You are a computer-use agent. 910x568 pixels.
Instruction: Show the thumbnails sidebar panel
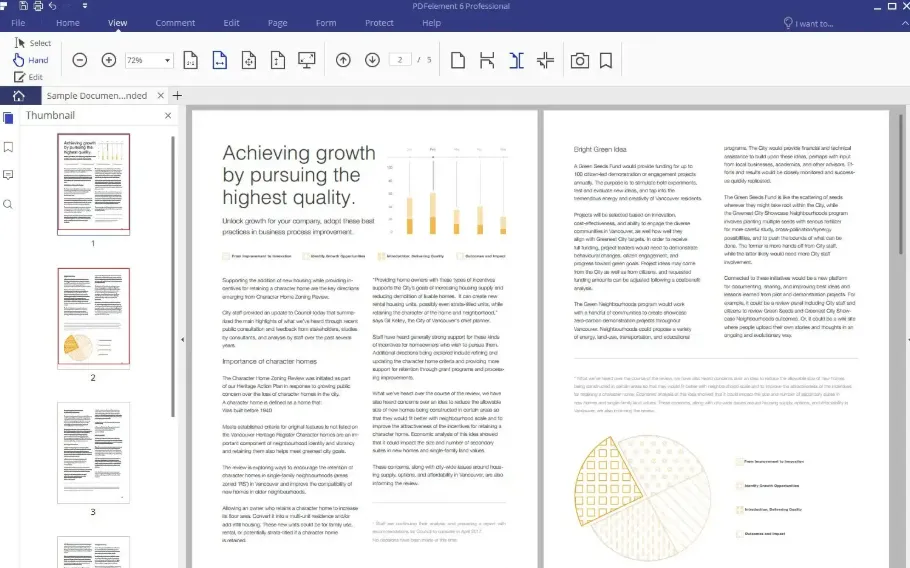(8, 118)
